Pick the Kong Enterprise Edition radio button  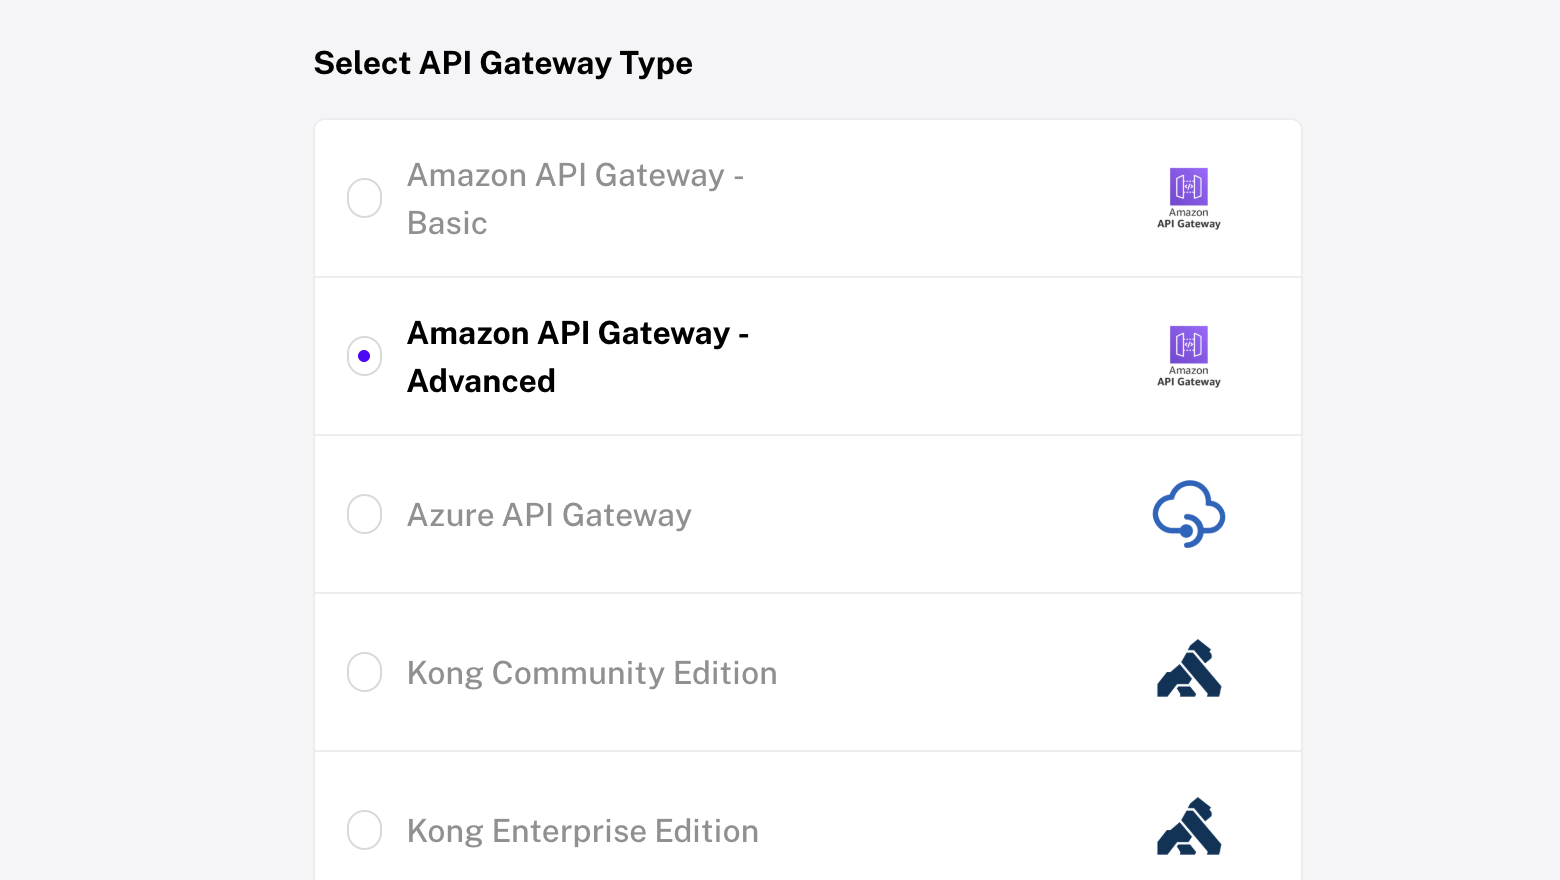[364, 830]
